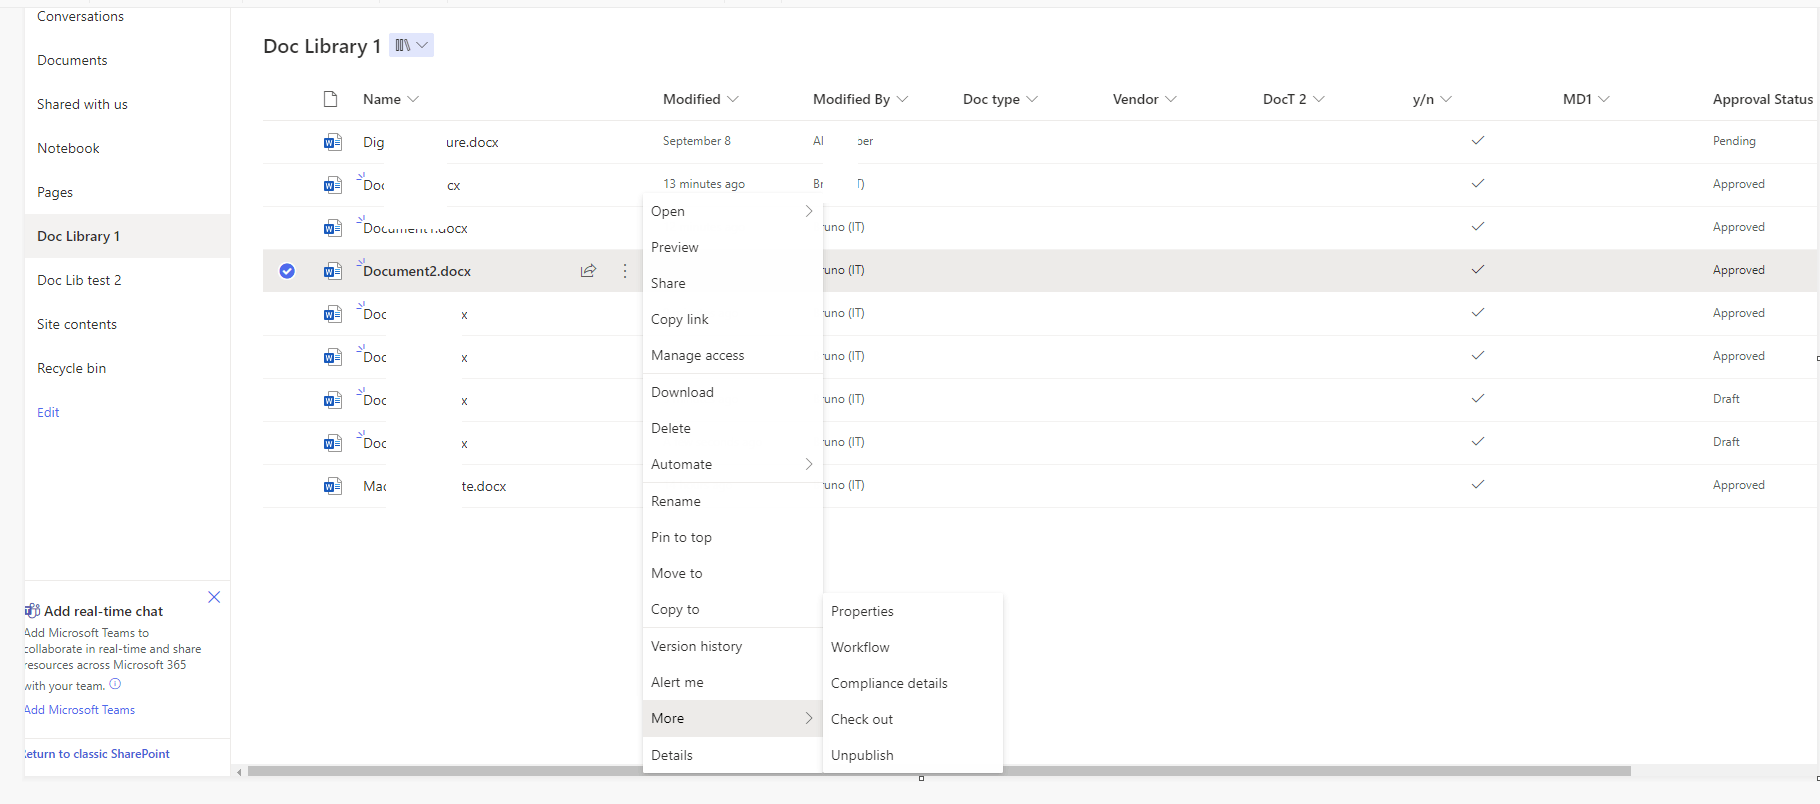Choose Move to in the context menu
Screen dimensions: 1820x804
[x=732, y=573]
